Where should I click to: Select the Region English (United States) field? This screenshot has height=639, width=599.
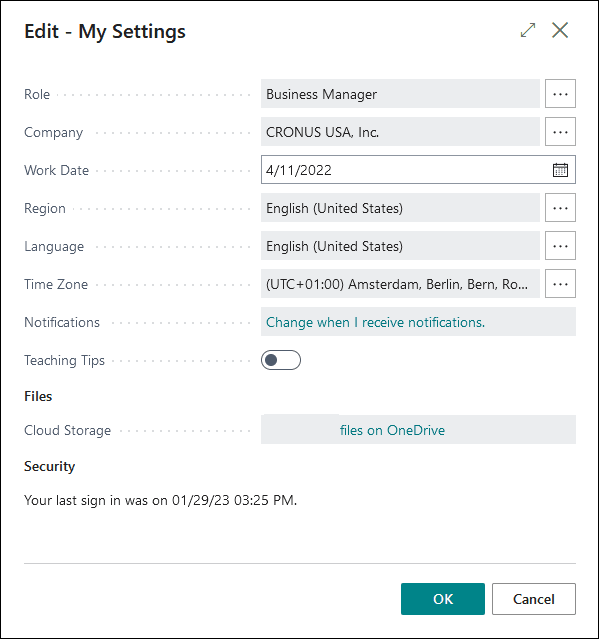click(x=400, y=208)
